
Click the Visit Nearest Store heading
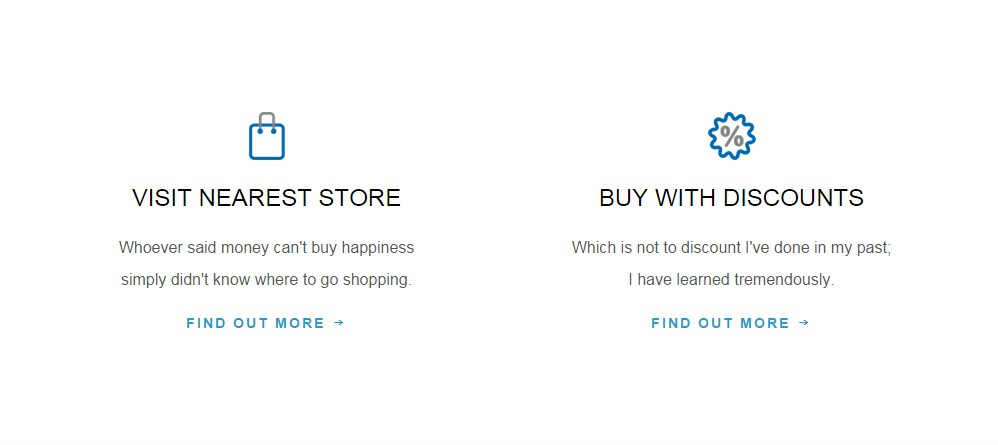(x=267, y=197)
